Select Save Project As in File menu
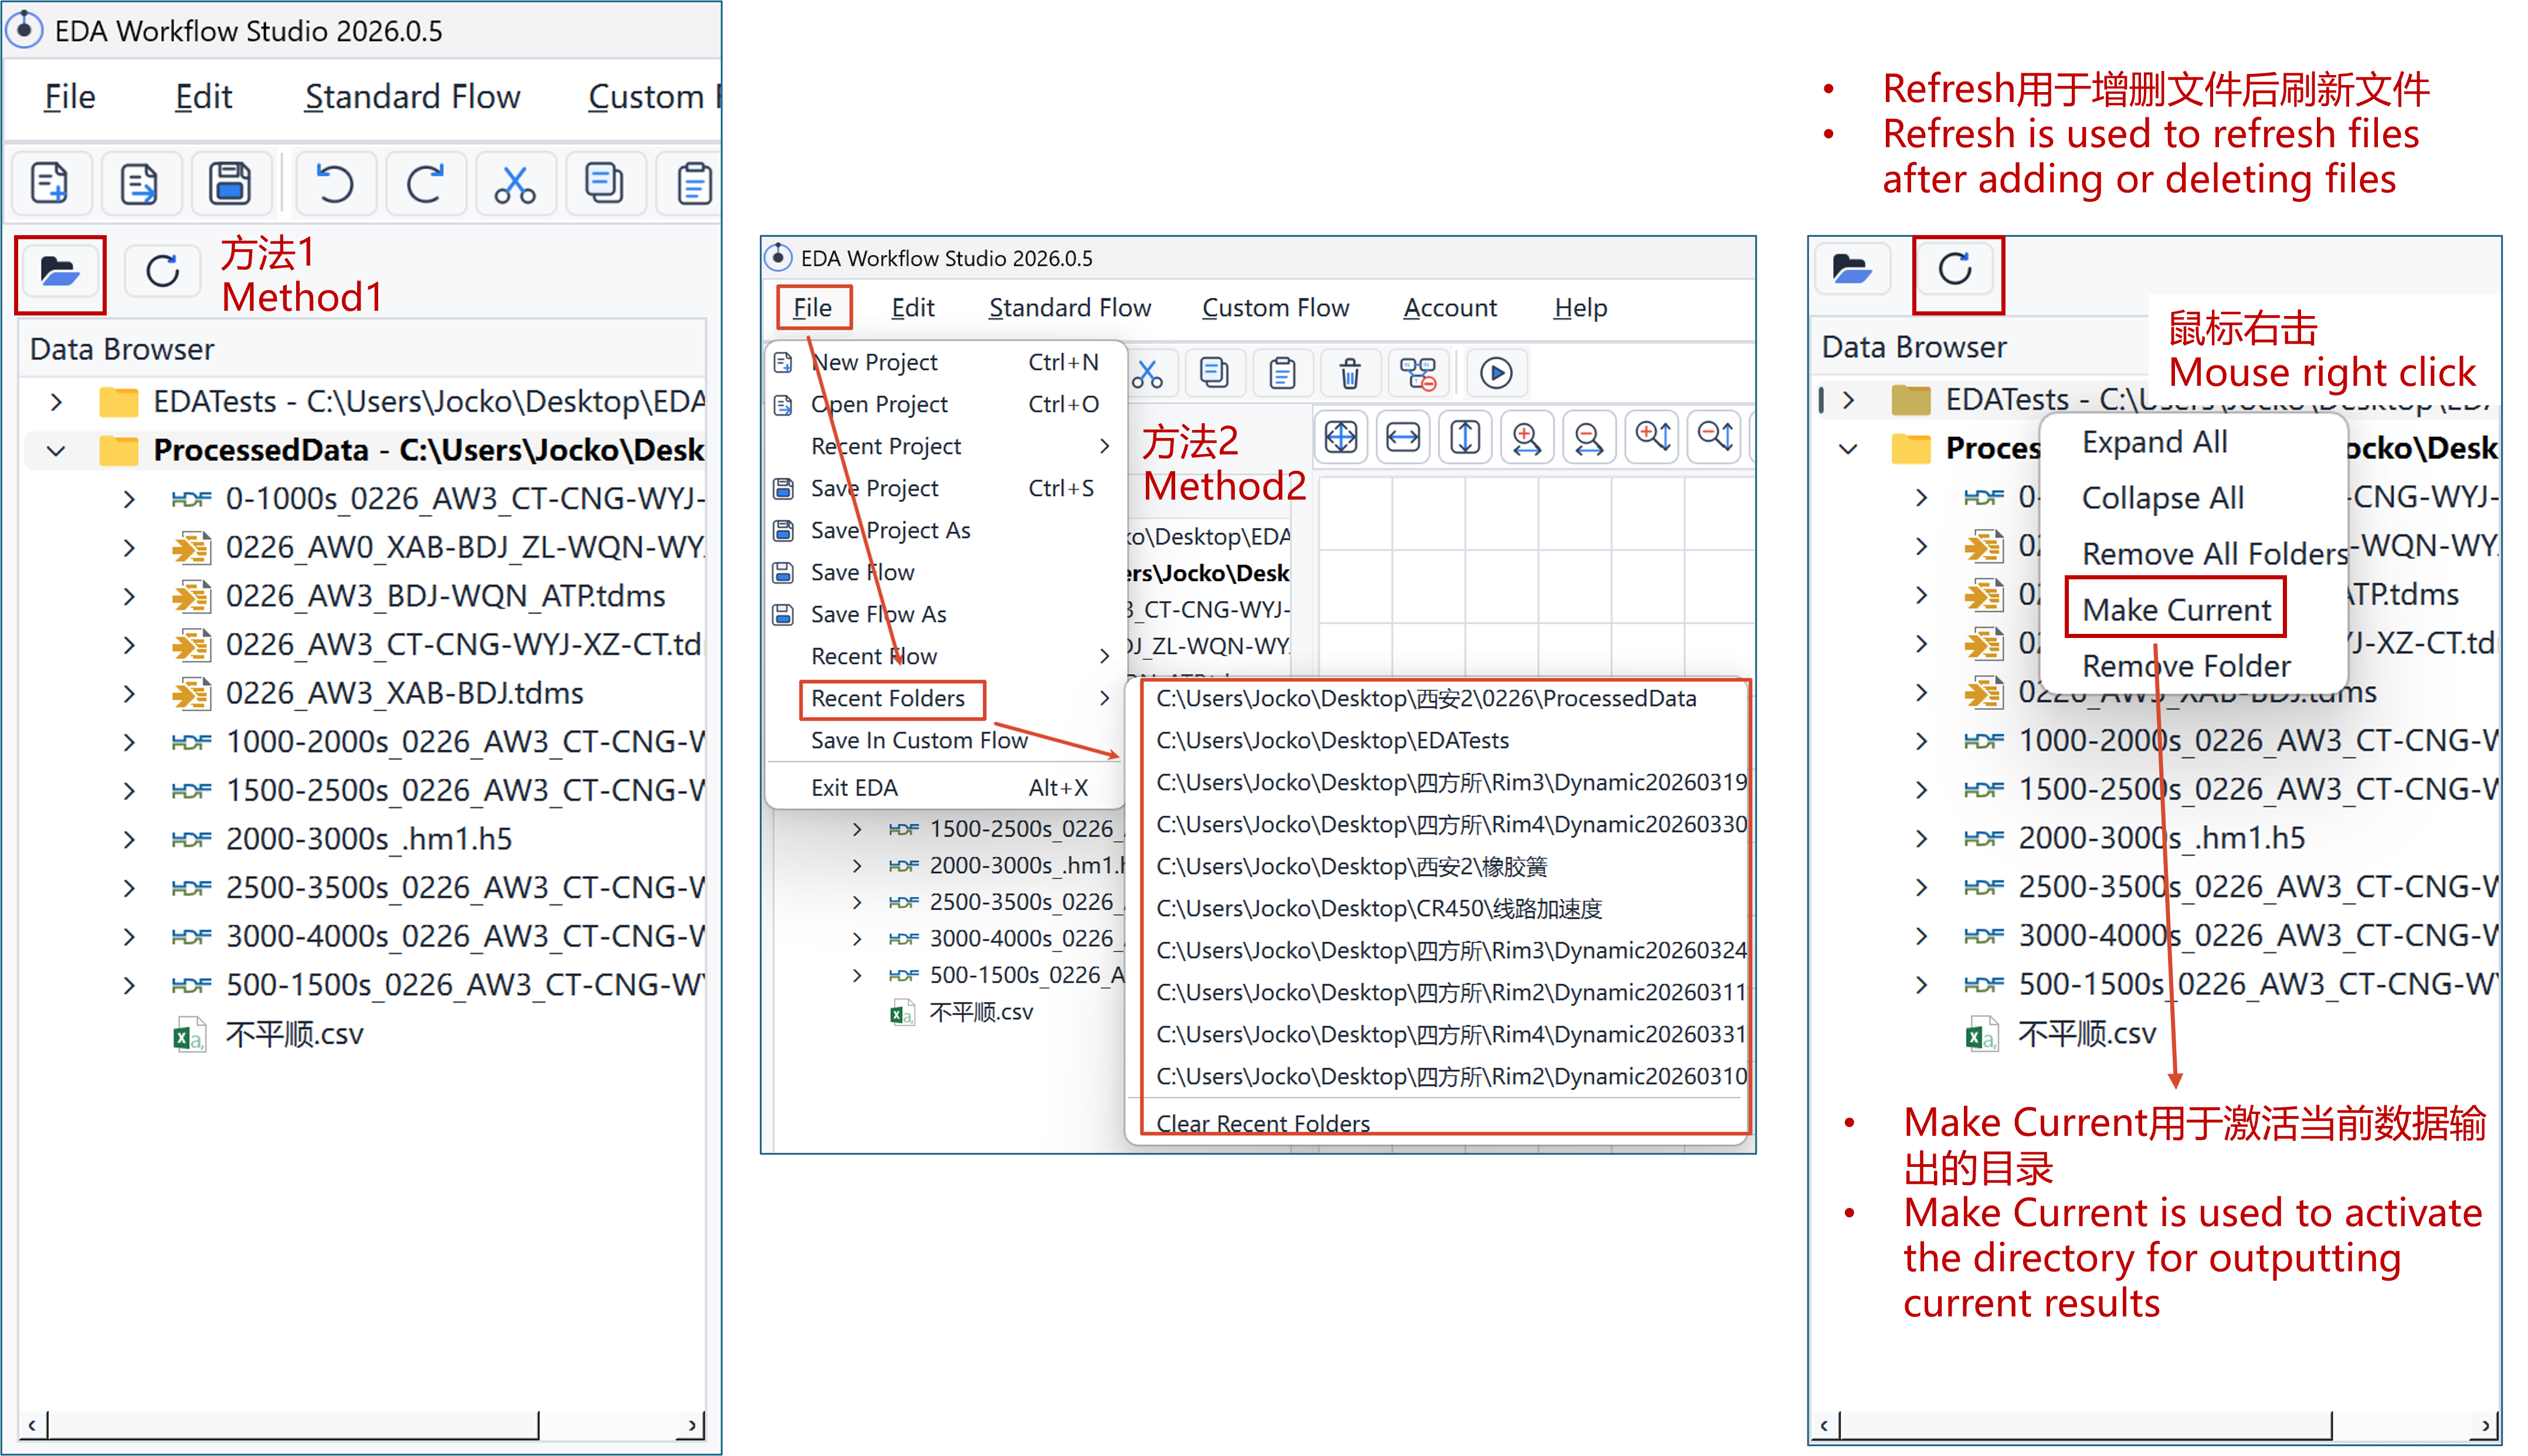 tap(946, 530)
